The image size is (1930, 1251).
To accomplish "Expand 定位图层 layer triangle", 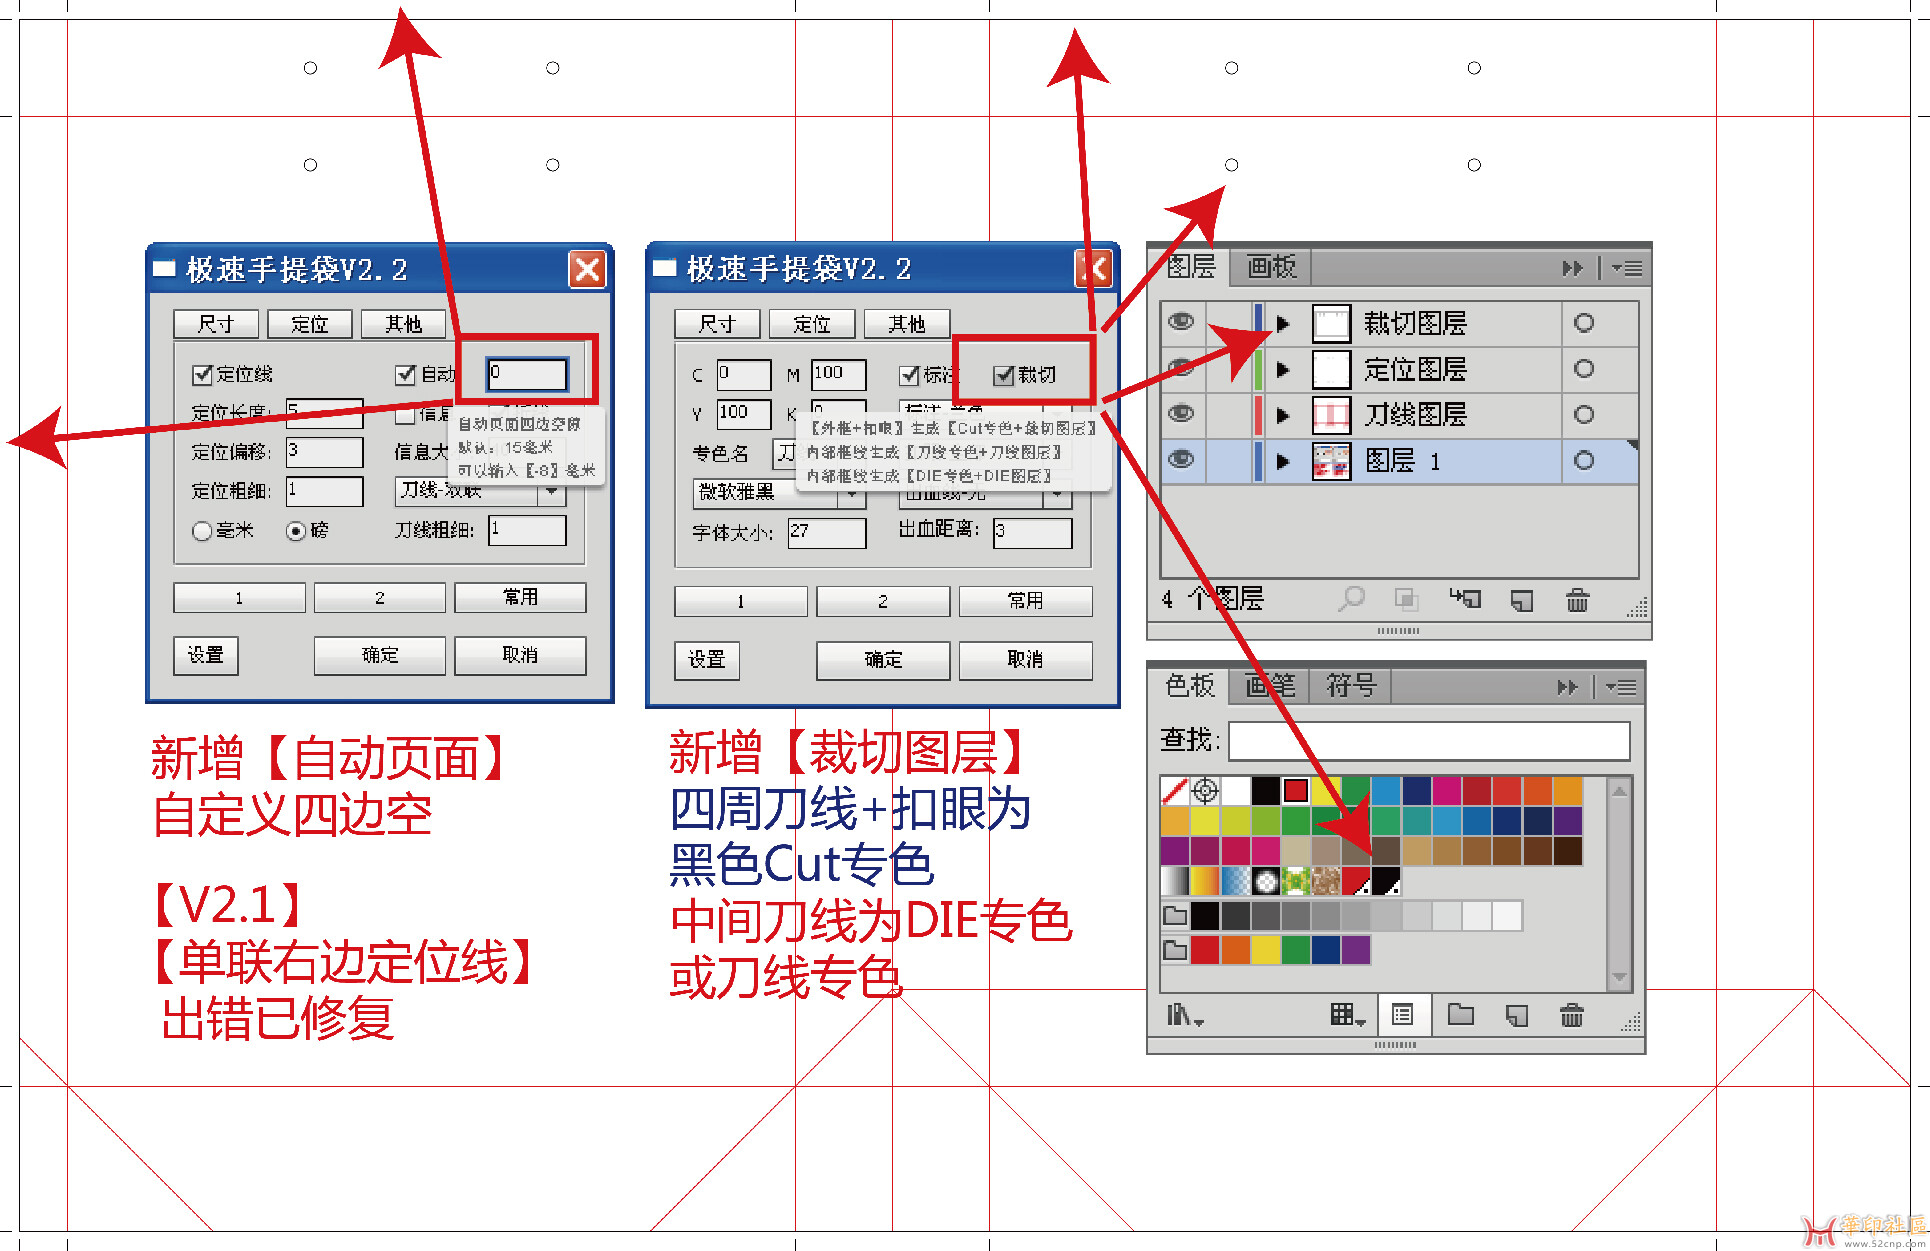I will tap(1284, 369).
